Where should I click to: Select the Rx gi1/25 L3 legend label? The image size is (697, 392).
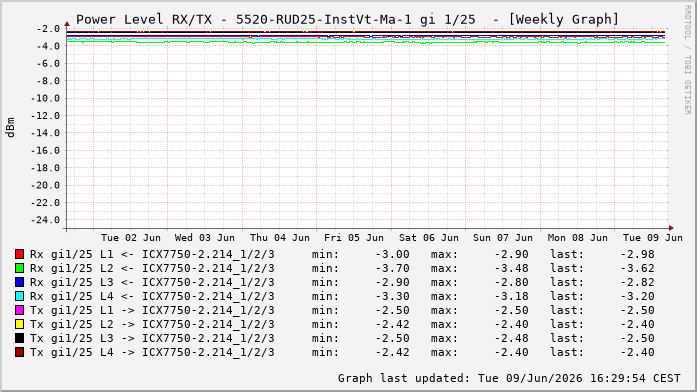pyautogui.click(x=152, y=283)
